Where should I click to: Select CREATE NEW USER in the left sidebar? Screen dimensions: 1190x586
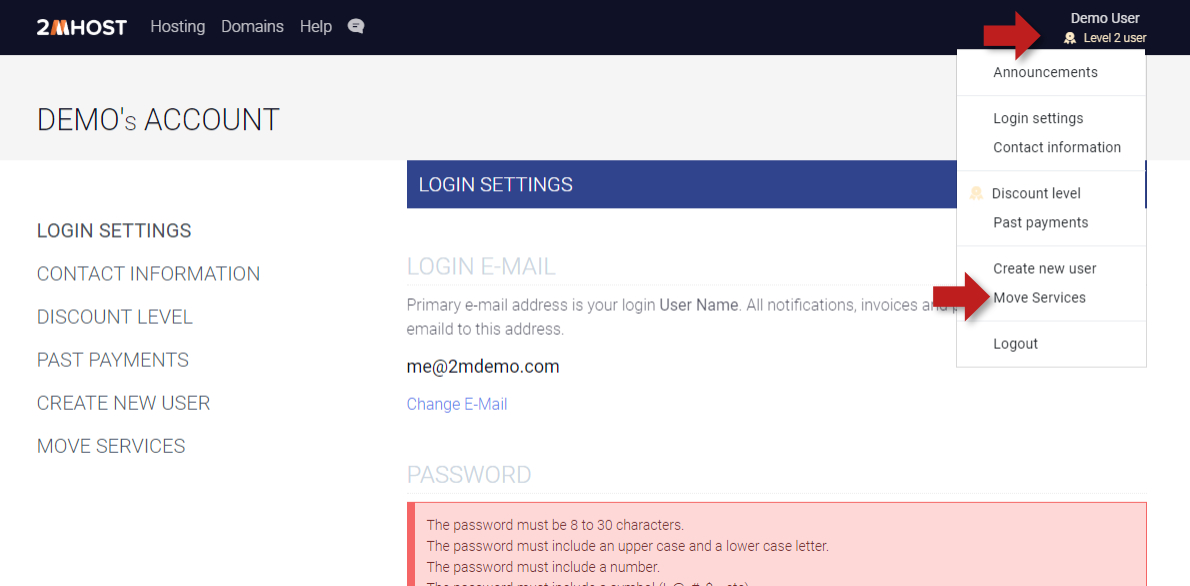[x=123, y=403]
